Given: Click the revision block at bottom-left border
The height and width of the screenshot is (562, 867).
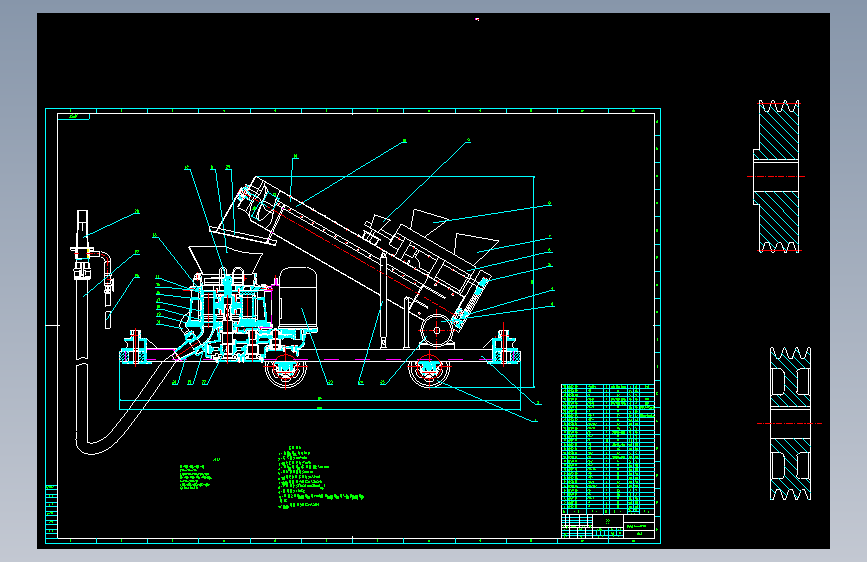Looking at the screenshot, I should [x=51, y=511].
